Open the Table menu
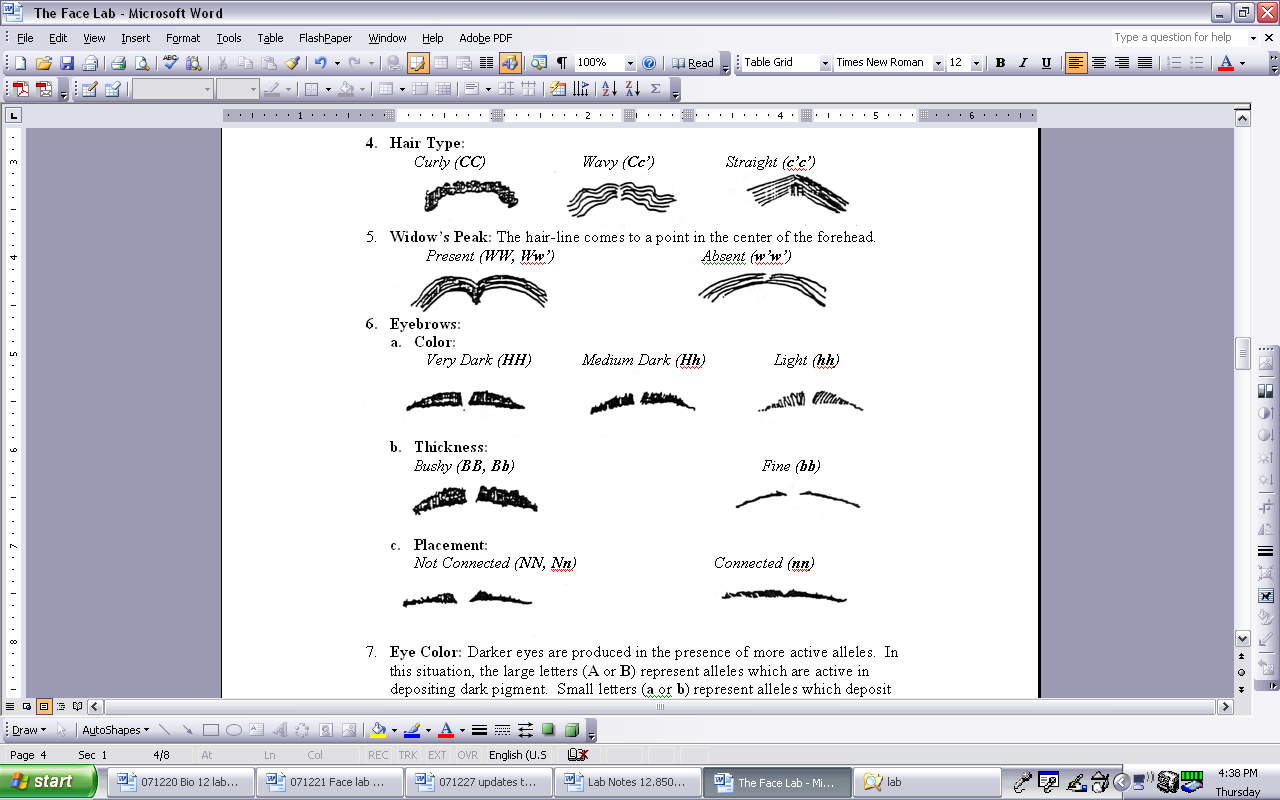Image resolution: width=1280 pixels, height=800 pixels. point(270,38)
